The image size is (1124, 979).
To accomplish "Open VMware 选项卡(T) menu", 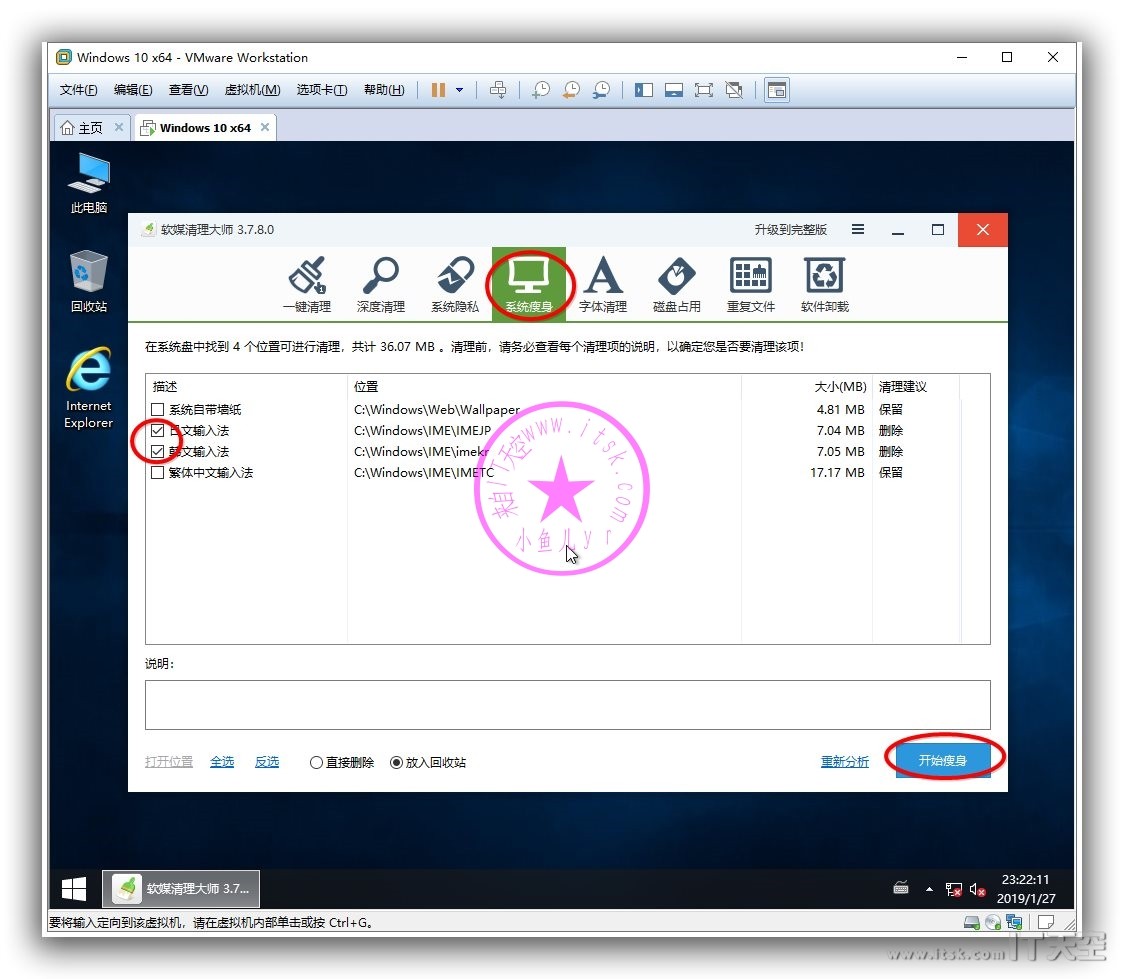I will click(322, 90).
